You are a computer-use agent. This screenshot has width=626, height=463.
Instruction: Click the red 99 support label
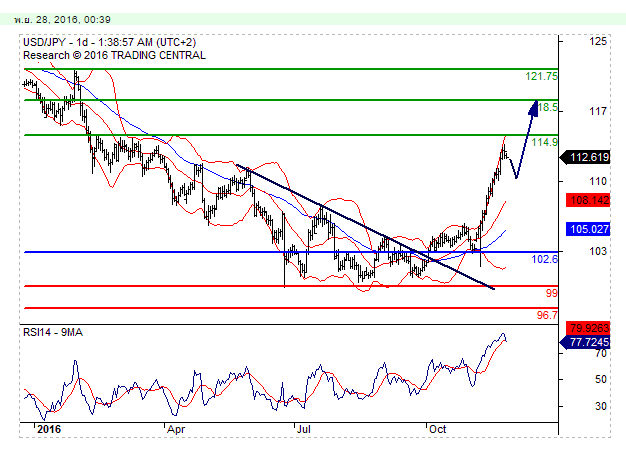point(551,293)
